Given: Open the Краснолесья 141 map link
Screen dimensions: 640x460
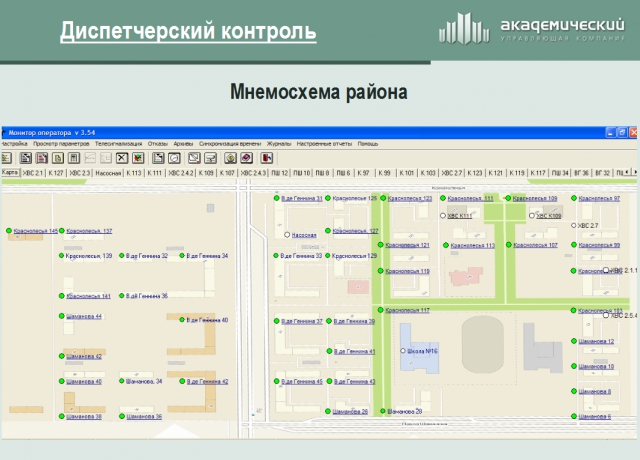Looking at the screenshot, I should [88, 296].
